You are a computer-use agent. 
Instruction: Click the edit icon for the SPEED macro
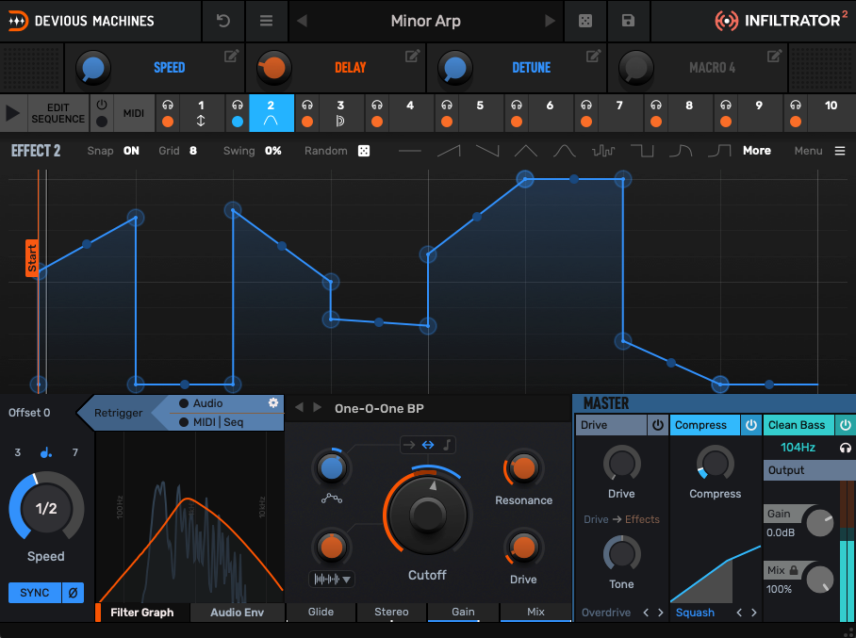tap(231, 56)
